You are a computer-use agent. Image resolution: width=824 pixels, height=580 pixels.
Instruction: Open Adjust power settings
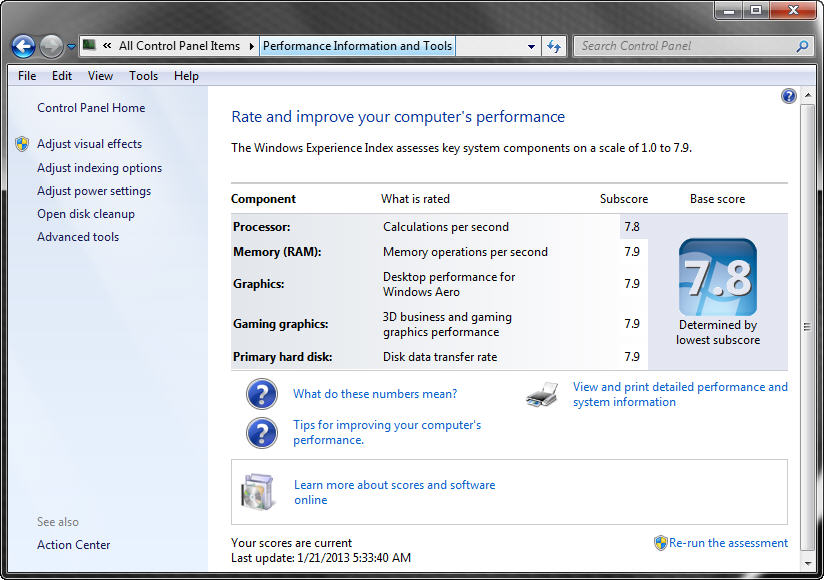click(94, 191)
